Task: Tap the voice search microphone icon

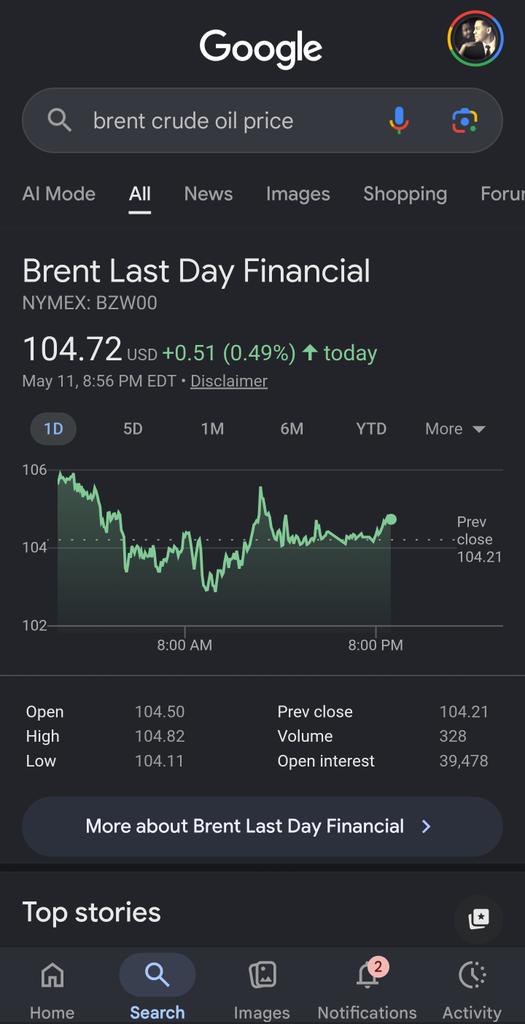Action: (399, 120)
